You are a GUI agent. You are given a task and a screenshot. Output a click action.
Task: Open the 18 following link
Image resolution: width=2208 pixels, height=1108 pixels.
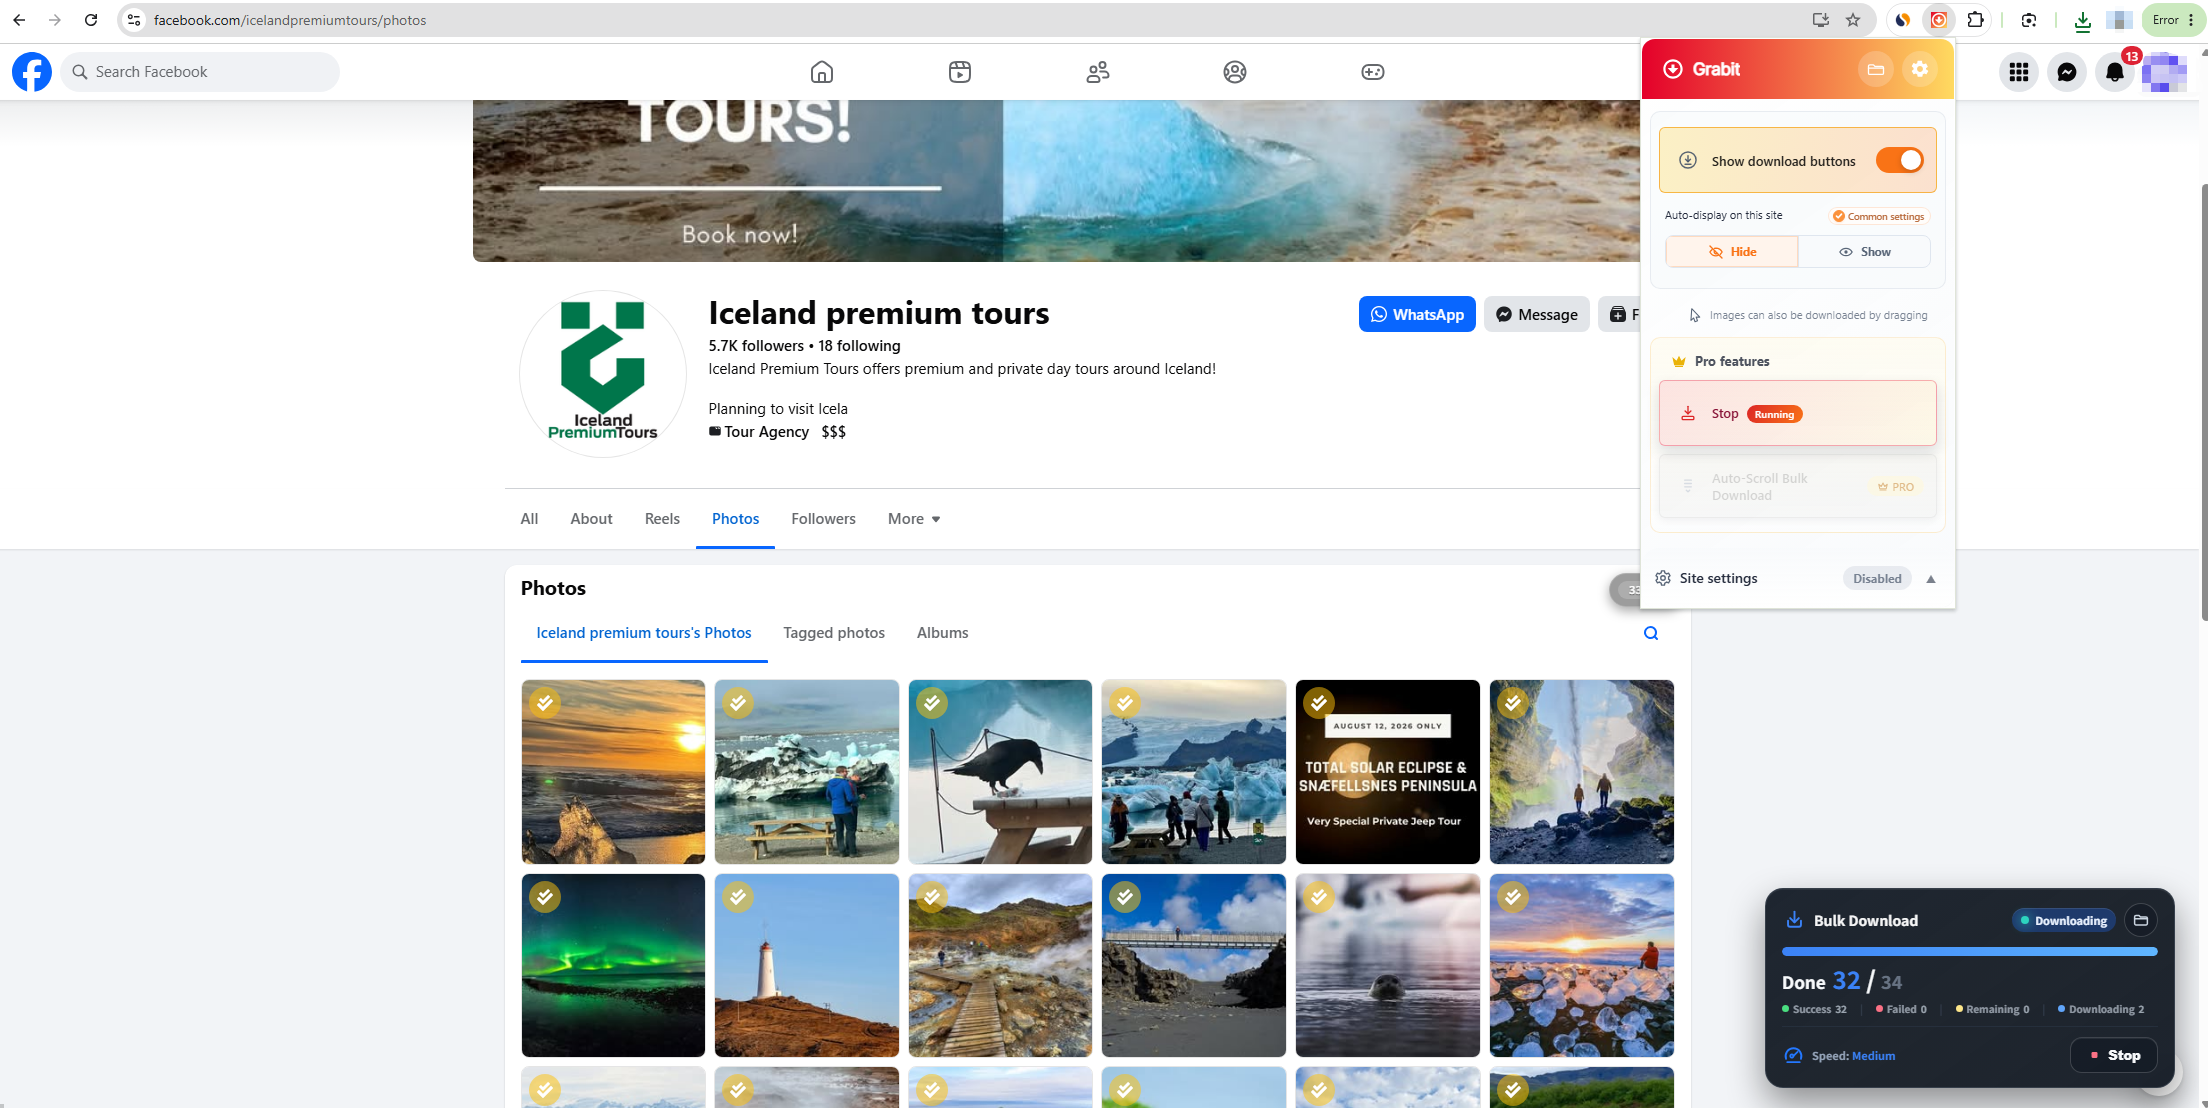point(859,346)
